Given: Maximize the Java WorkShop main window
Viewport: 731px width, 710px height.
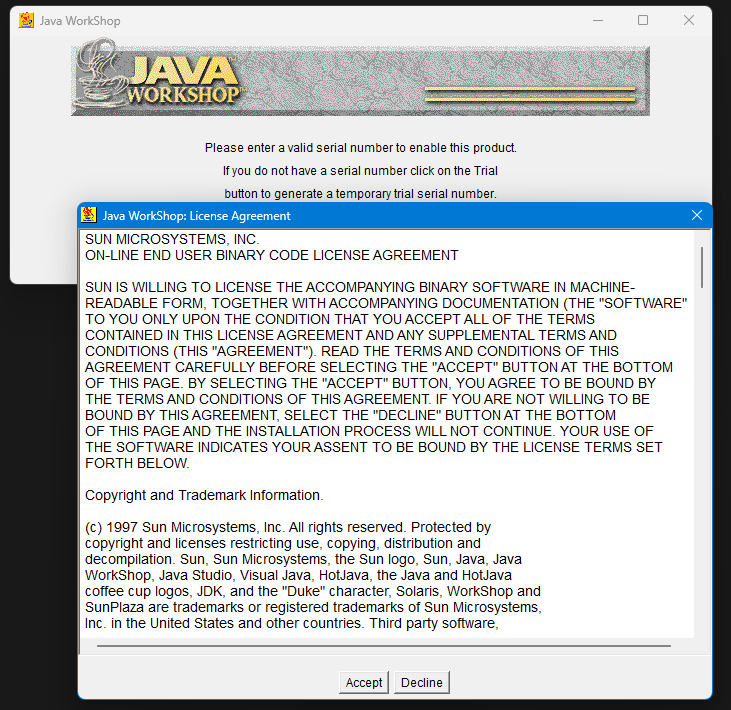Looking at the screenshot, I should 643,21.
